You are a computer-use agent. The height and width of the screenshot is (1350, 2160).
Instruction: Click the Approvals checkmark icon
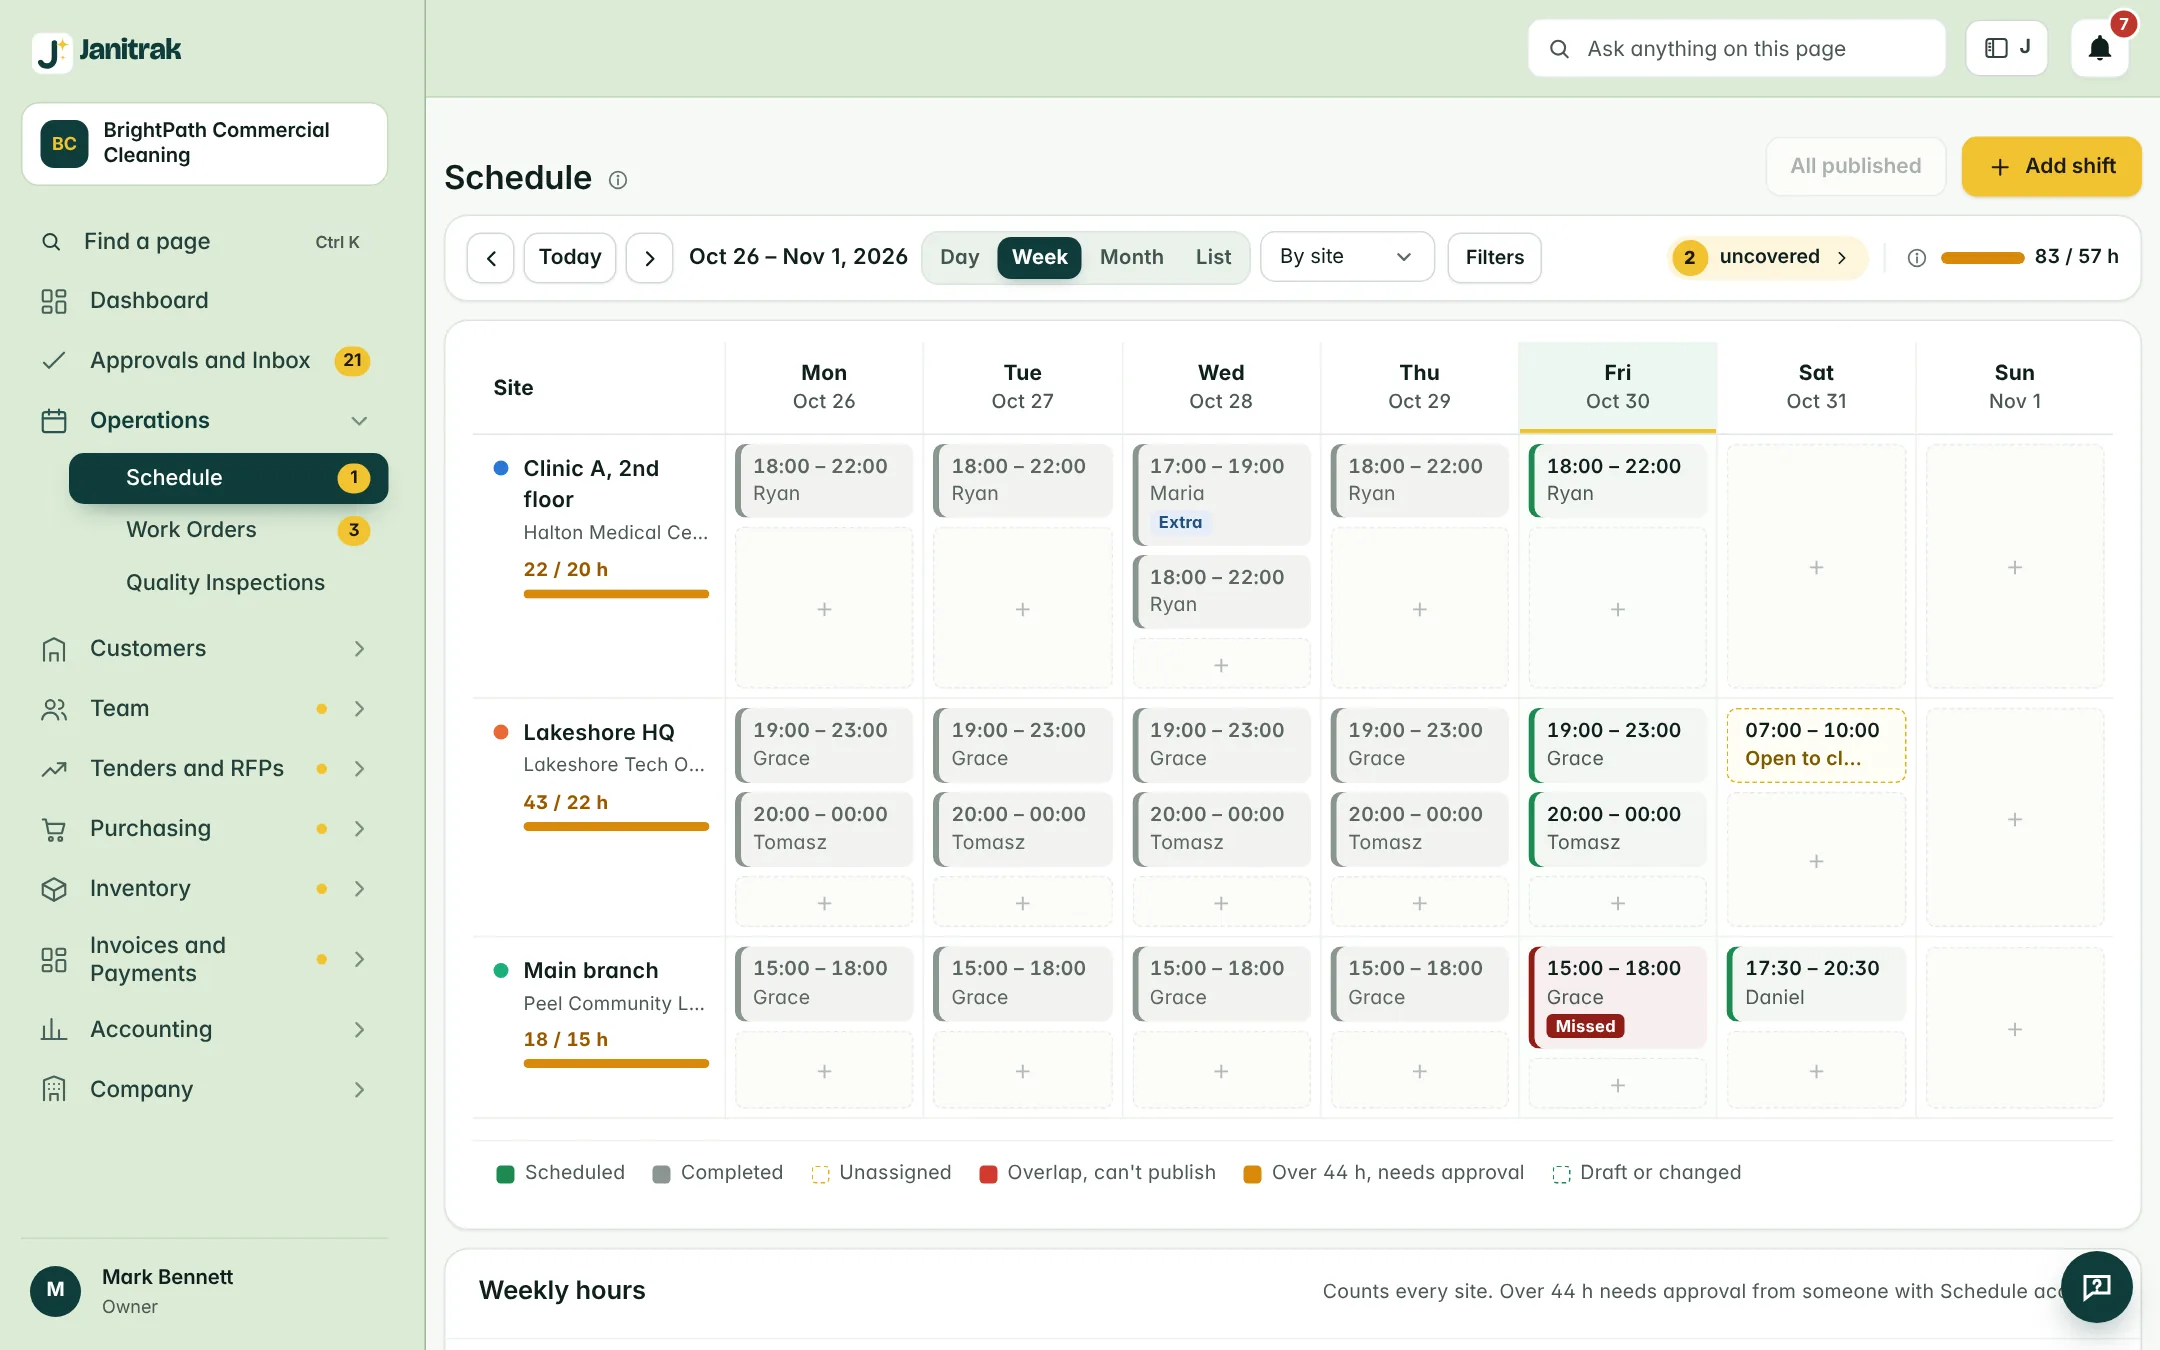[x=54, y=361]
